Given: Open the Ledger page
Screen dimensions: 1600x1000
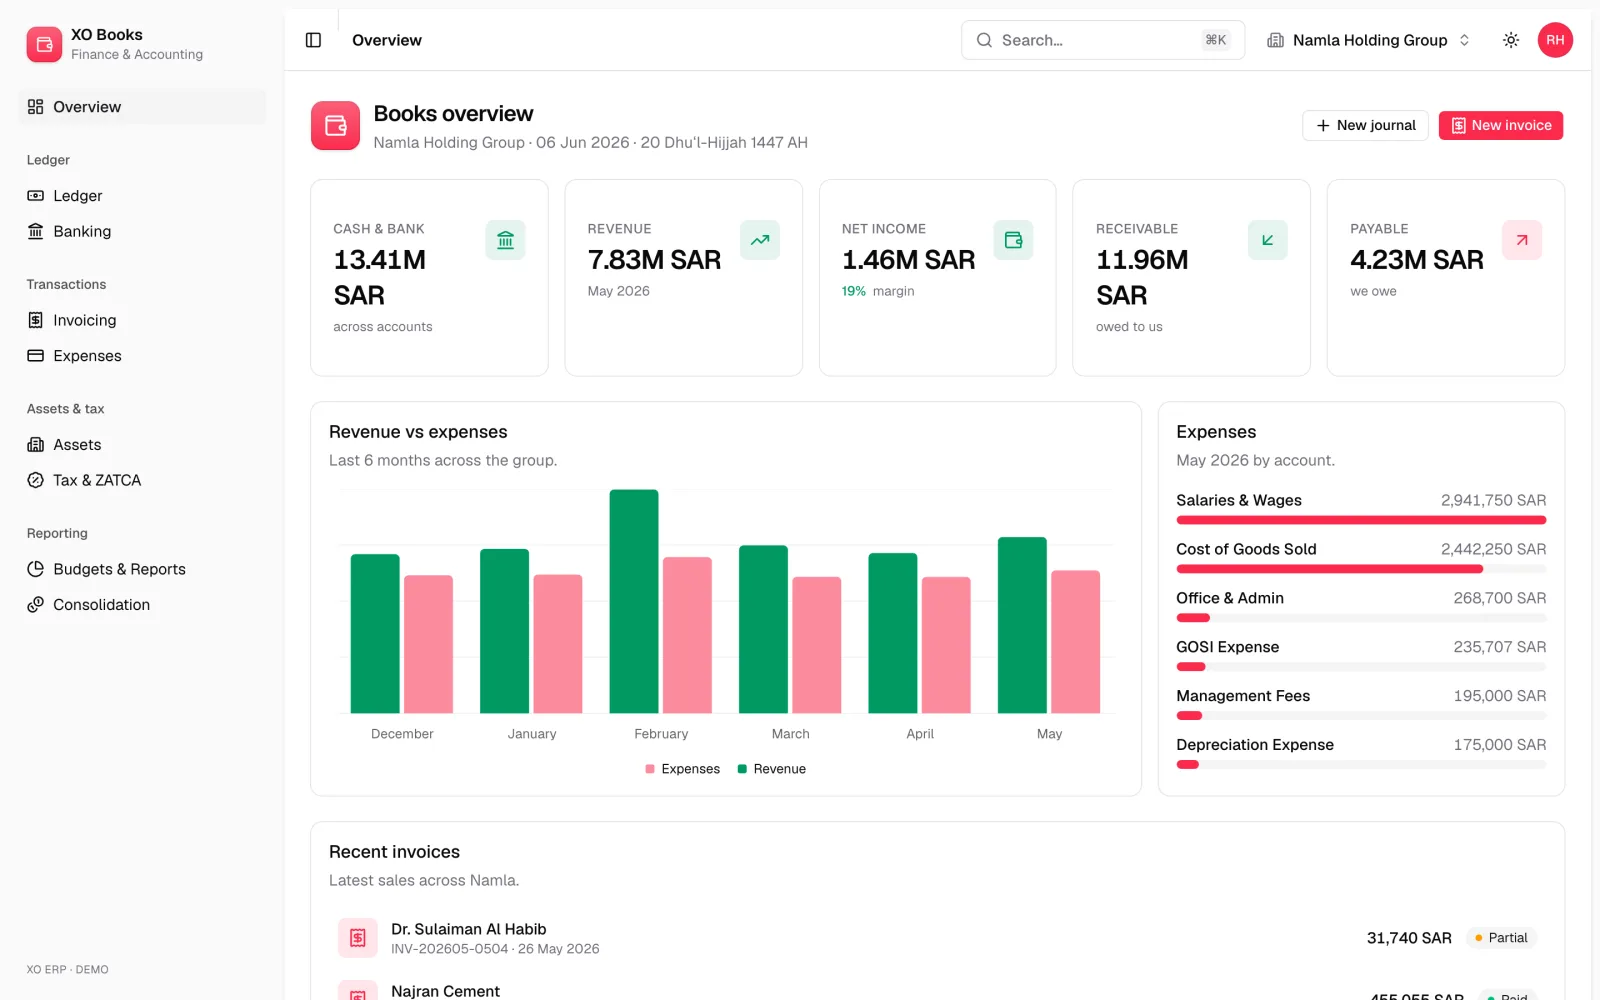Looking at the screenshot, I should coord(142,196).
